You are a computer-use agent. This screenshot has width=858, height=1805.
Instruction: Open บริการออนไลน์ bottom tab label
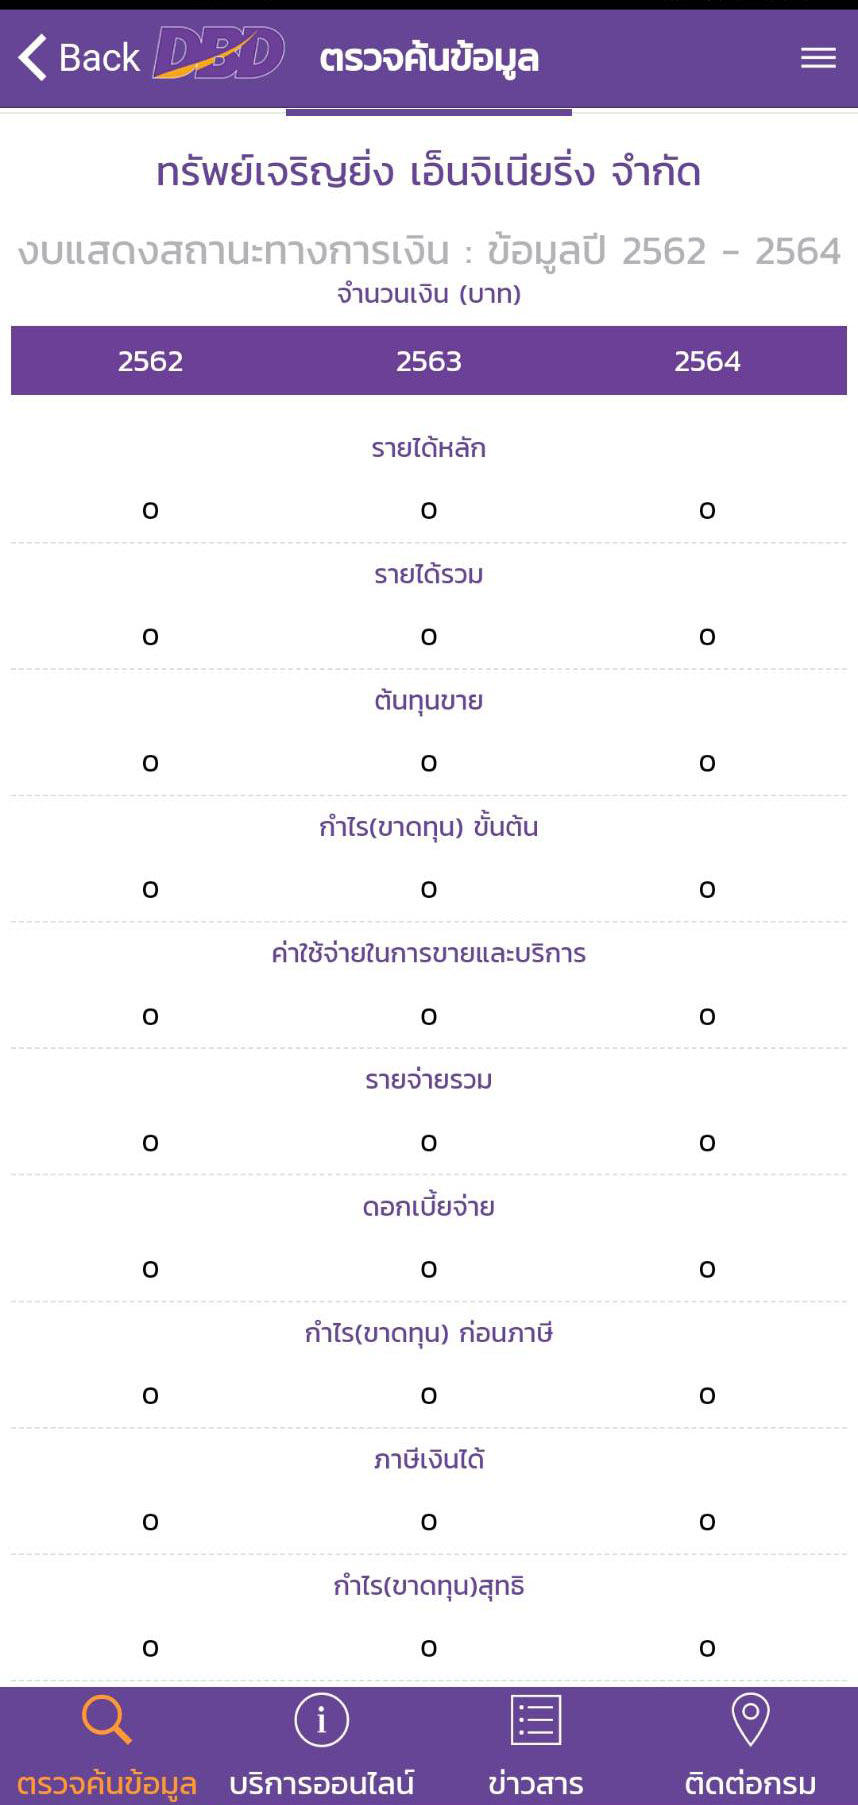321,1783
